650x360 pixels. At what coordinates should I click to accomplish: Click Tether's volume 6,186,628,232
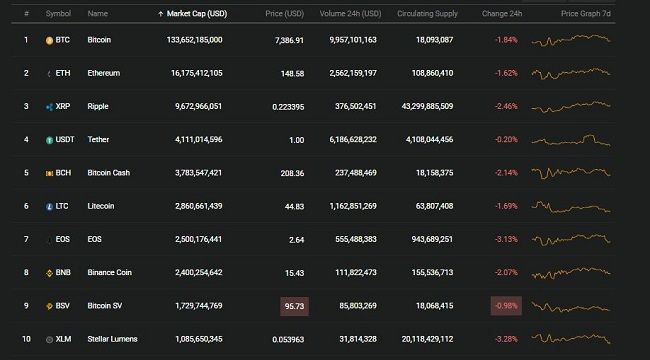[353, 139]
